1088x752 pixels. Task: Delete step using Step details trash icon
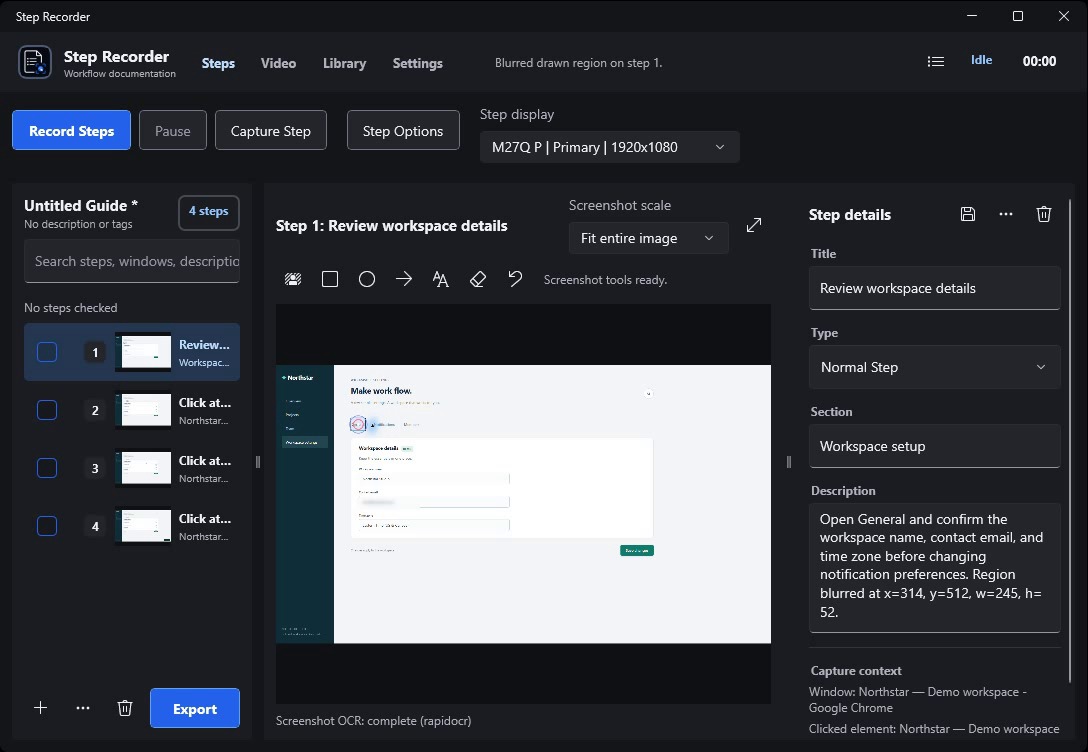pyautogui.click(x=1044, y=214)
